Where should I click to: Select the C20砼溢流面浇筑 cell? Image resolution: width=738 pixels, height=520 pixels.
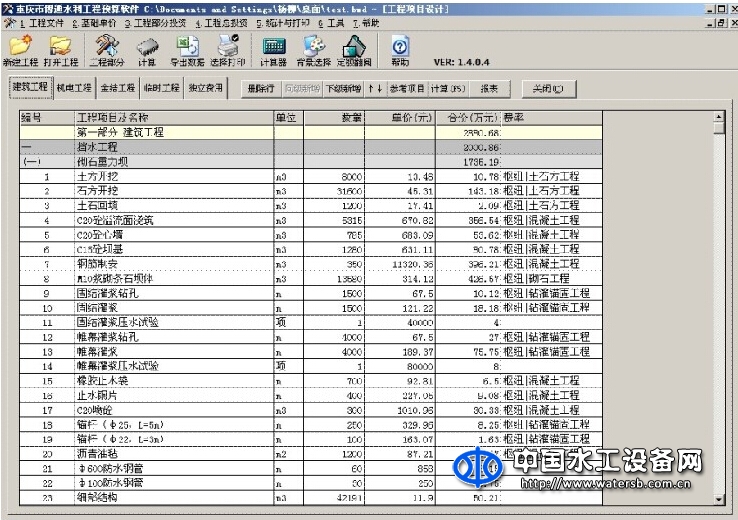point(174,220)
